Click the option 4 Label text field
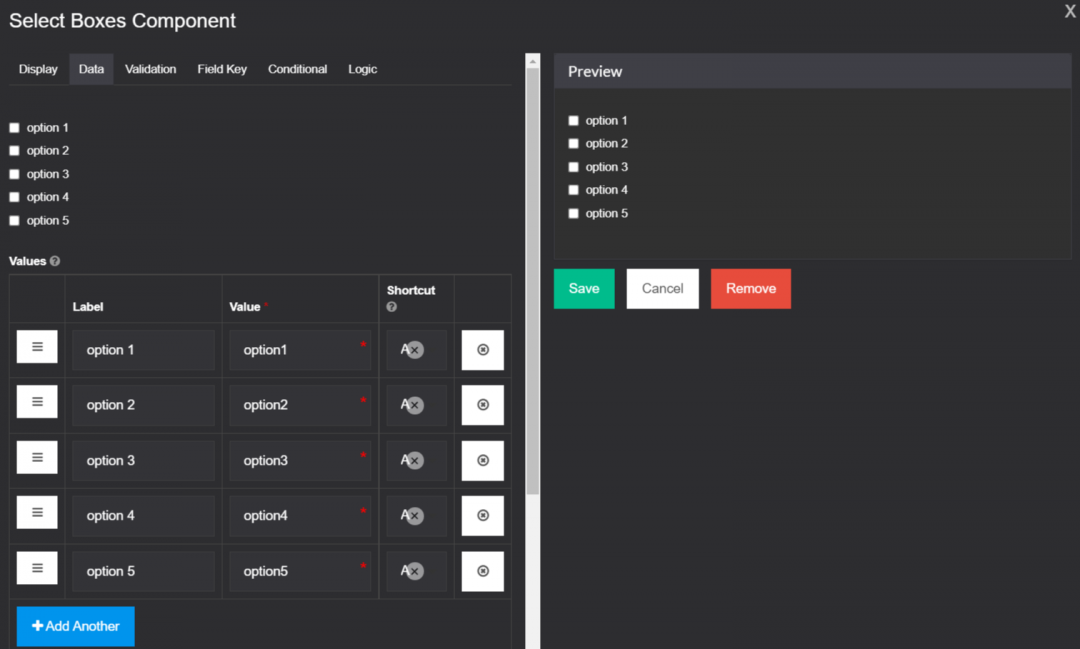Image resolution: width=1080 pixels, height=649 pixels. click(x=143, y=516)
